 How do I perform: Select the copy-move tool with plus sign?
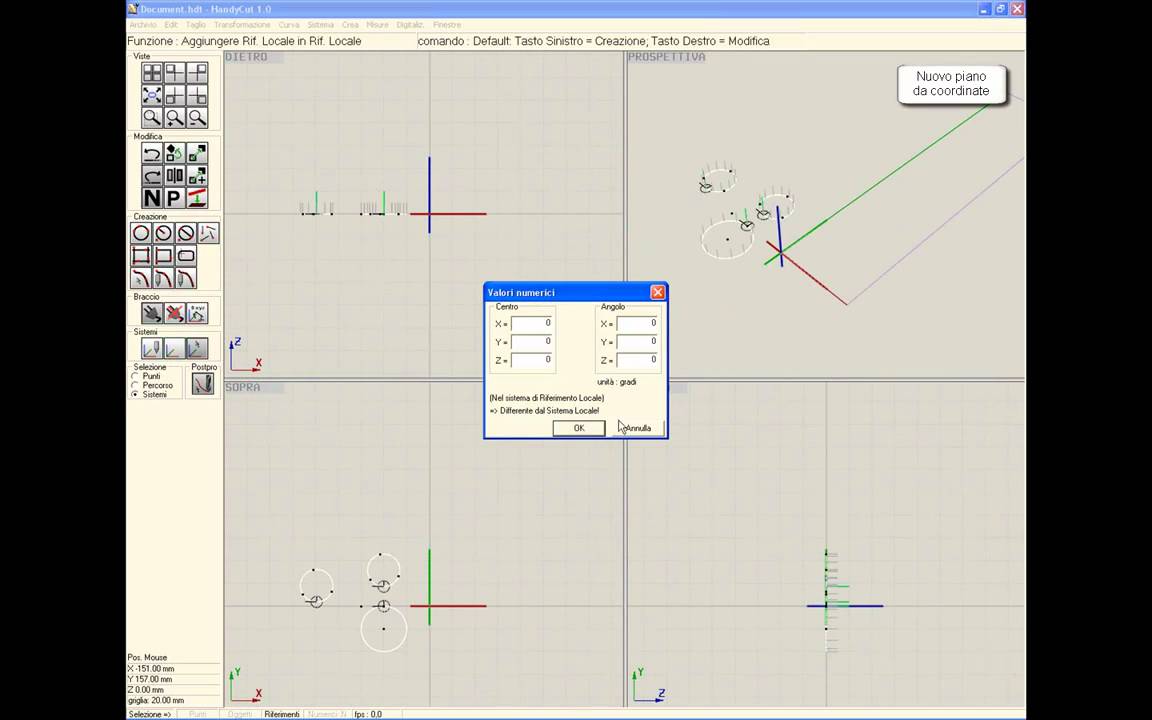(196, 176)
